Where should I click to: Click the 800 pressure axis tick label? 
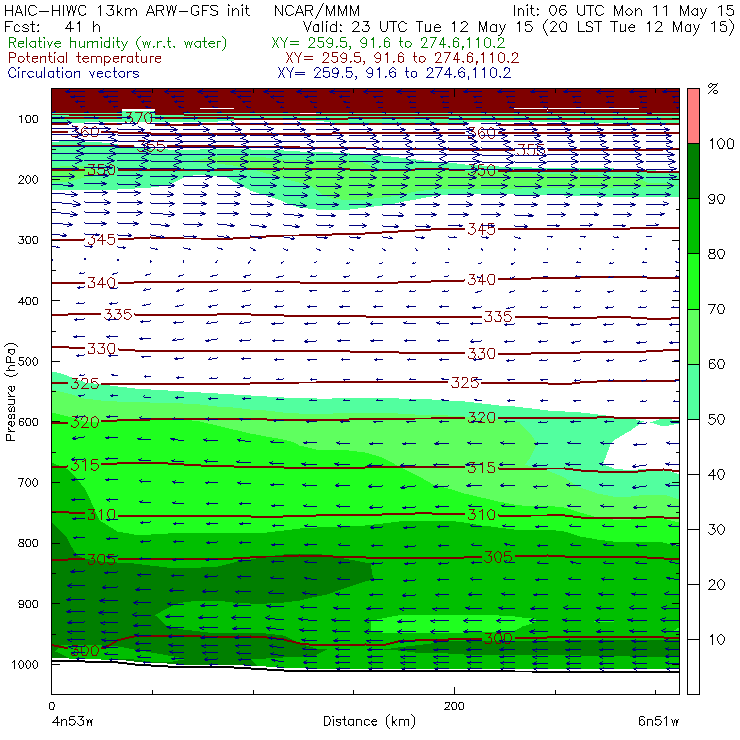click(x=28, y=543)
